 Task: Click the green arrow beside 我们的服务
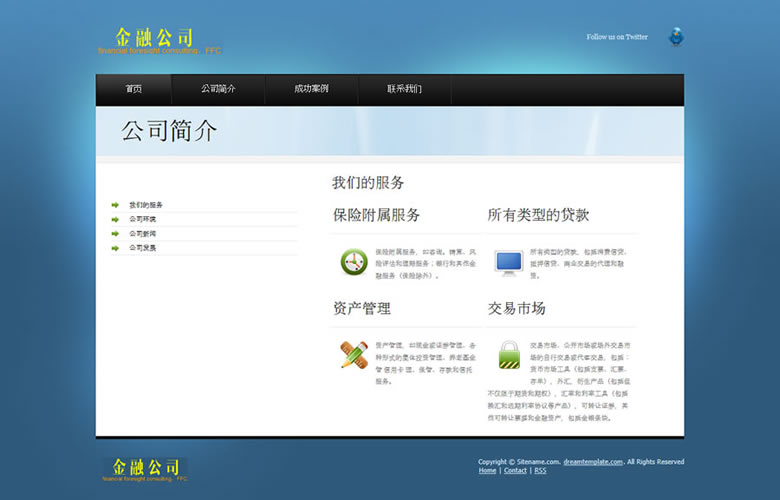[x=116, y=205]
